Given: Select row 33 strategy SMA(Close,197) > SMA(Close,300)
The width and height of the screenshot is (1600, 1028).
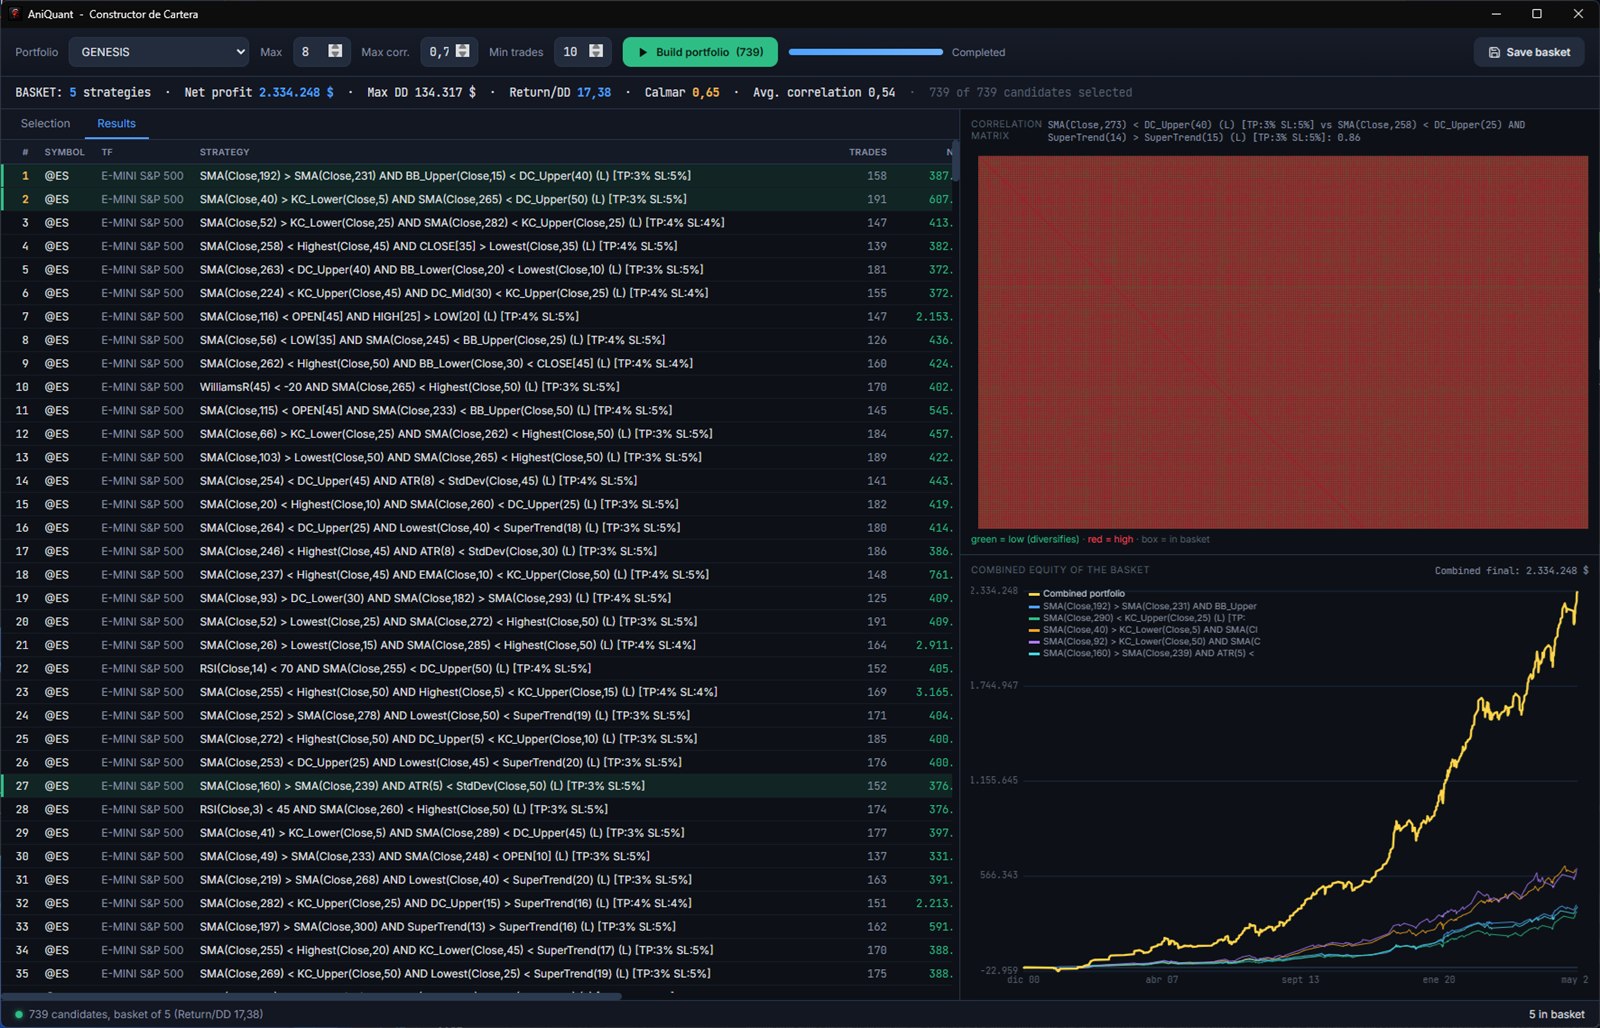Looking at the screenshot, I should [x=477, y=927].
